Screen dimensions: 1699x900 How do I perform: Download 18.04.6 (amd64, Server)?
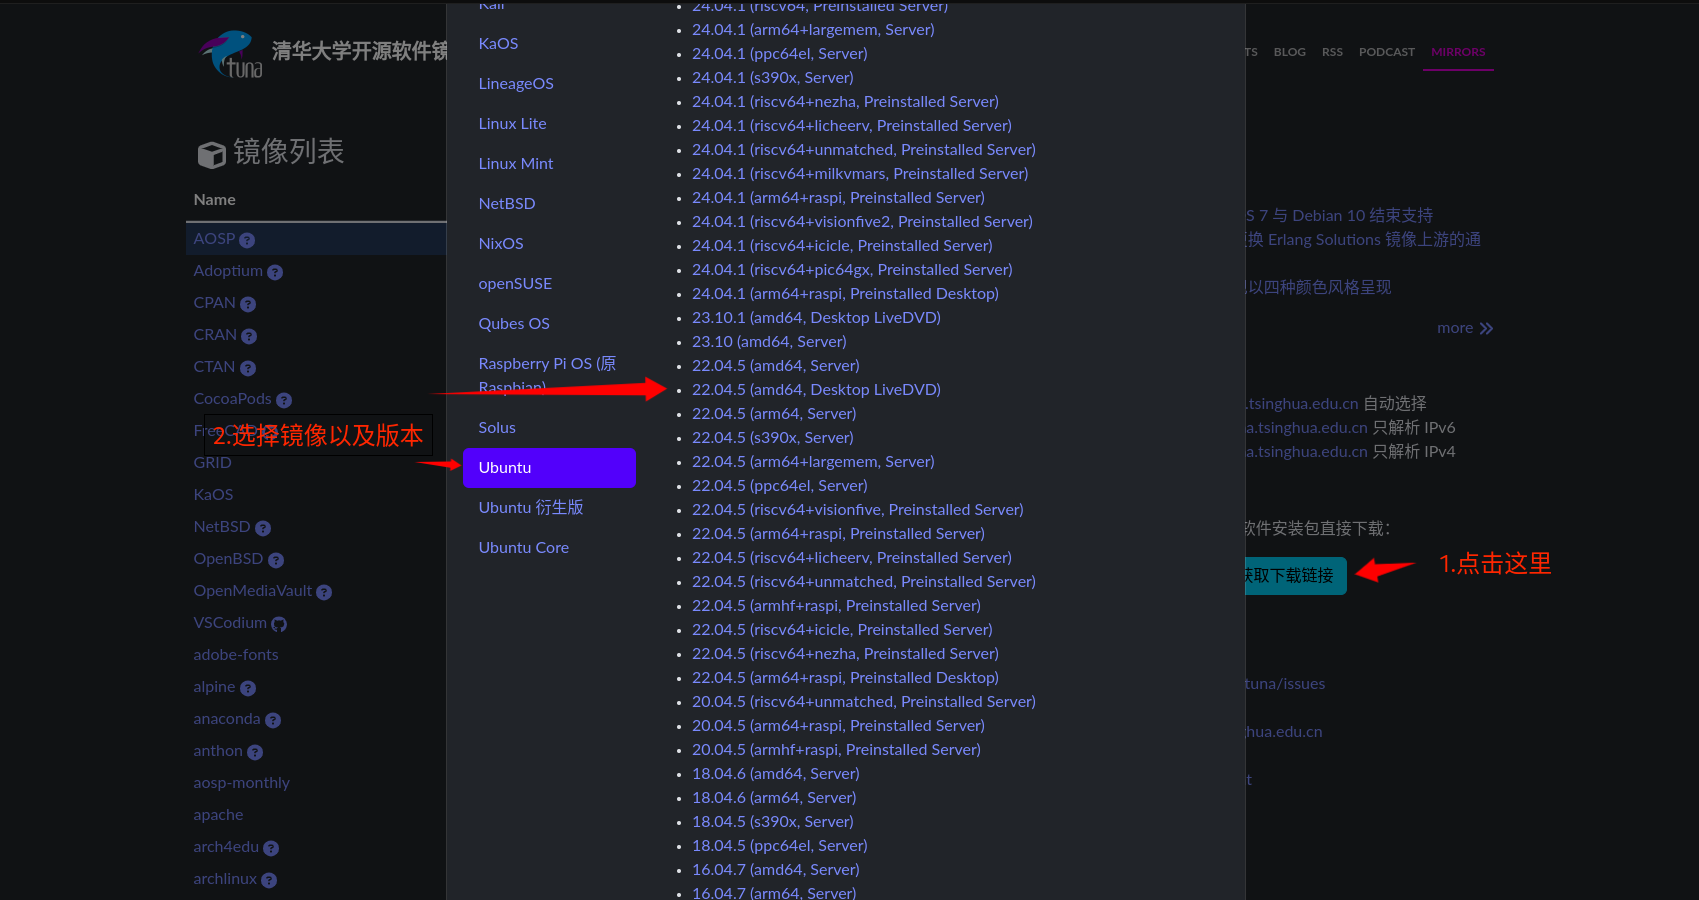(776, 774)
